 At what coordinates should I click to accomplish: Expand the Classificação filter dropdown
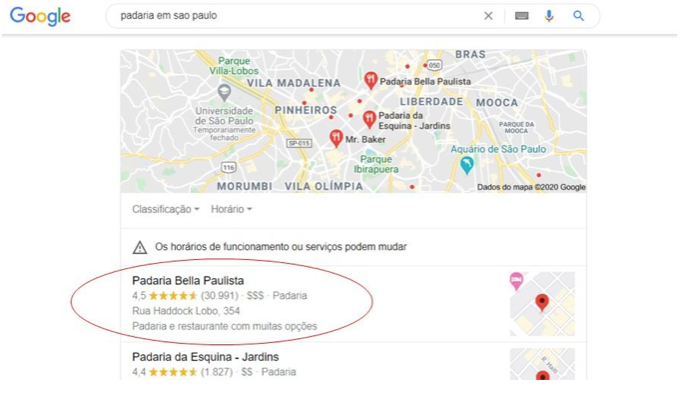[166, 209]
